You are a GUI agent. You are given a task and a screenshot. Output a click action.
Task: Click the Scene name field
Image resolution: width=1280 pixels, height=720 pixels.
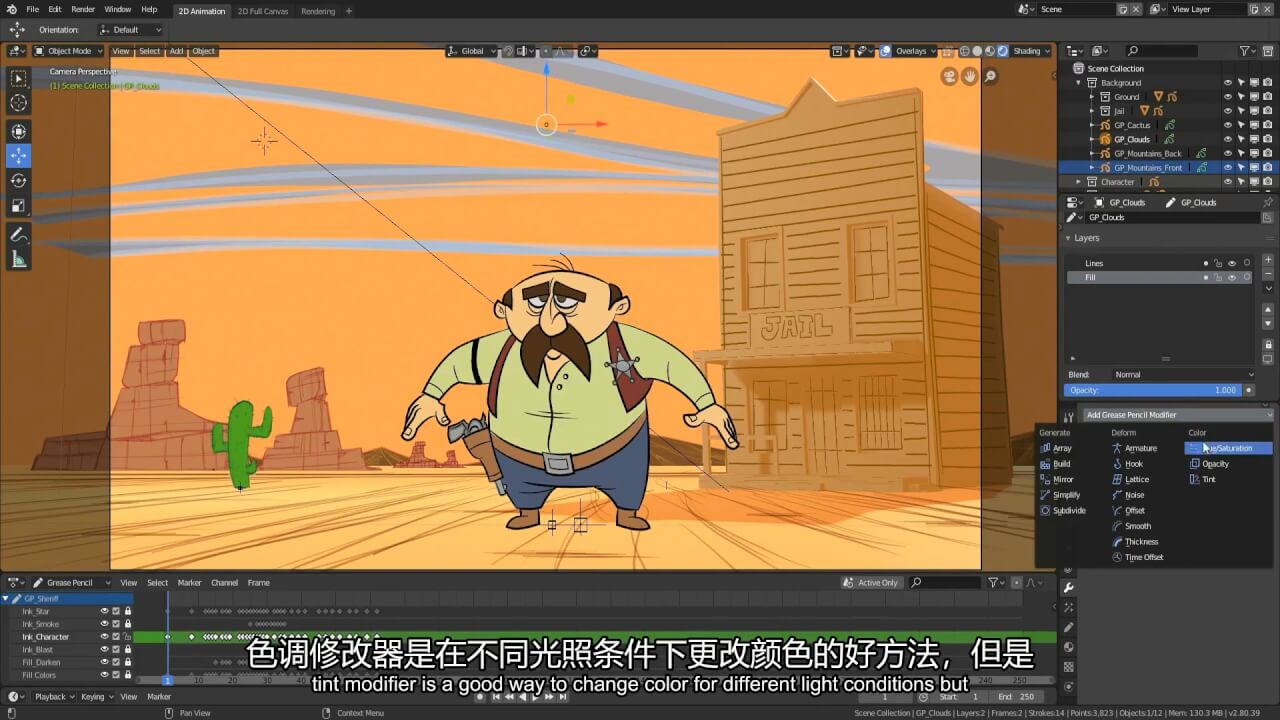[1076, 9]
